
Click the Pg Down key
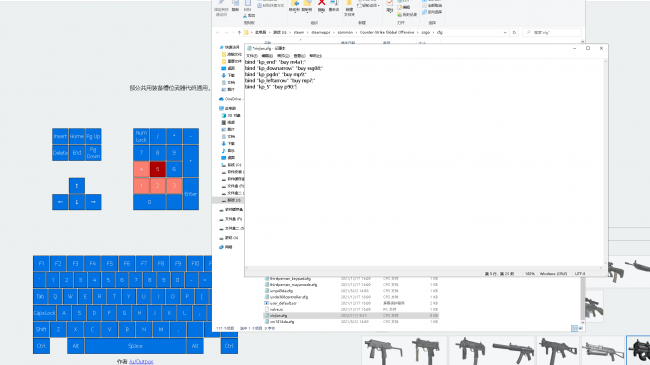[x=93, y=153]
